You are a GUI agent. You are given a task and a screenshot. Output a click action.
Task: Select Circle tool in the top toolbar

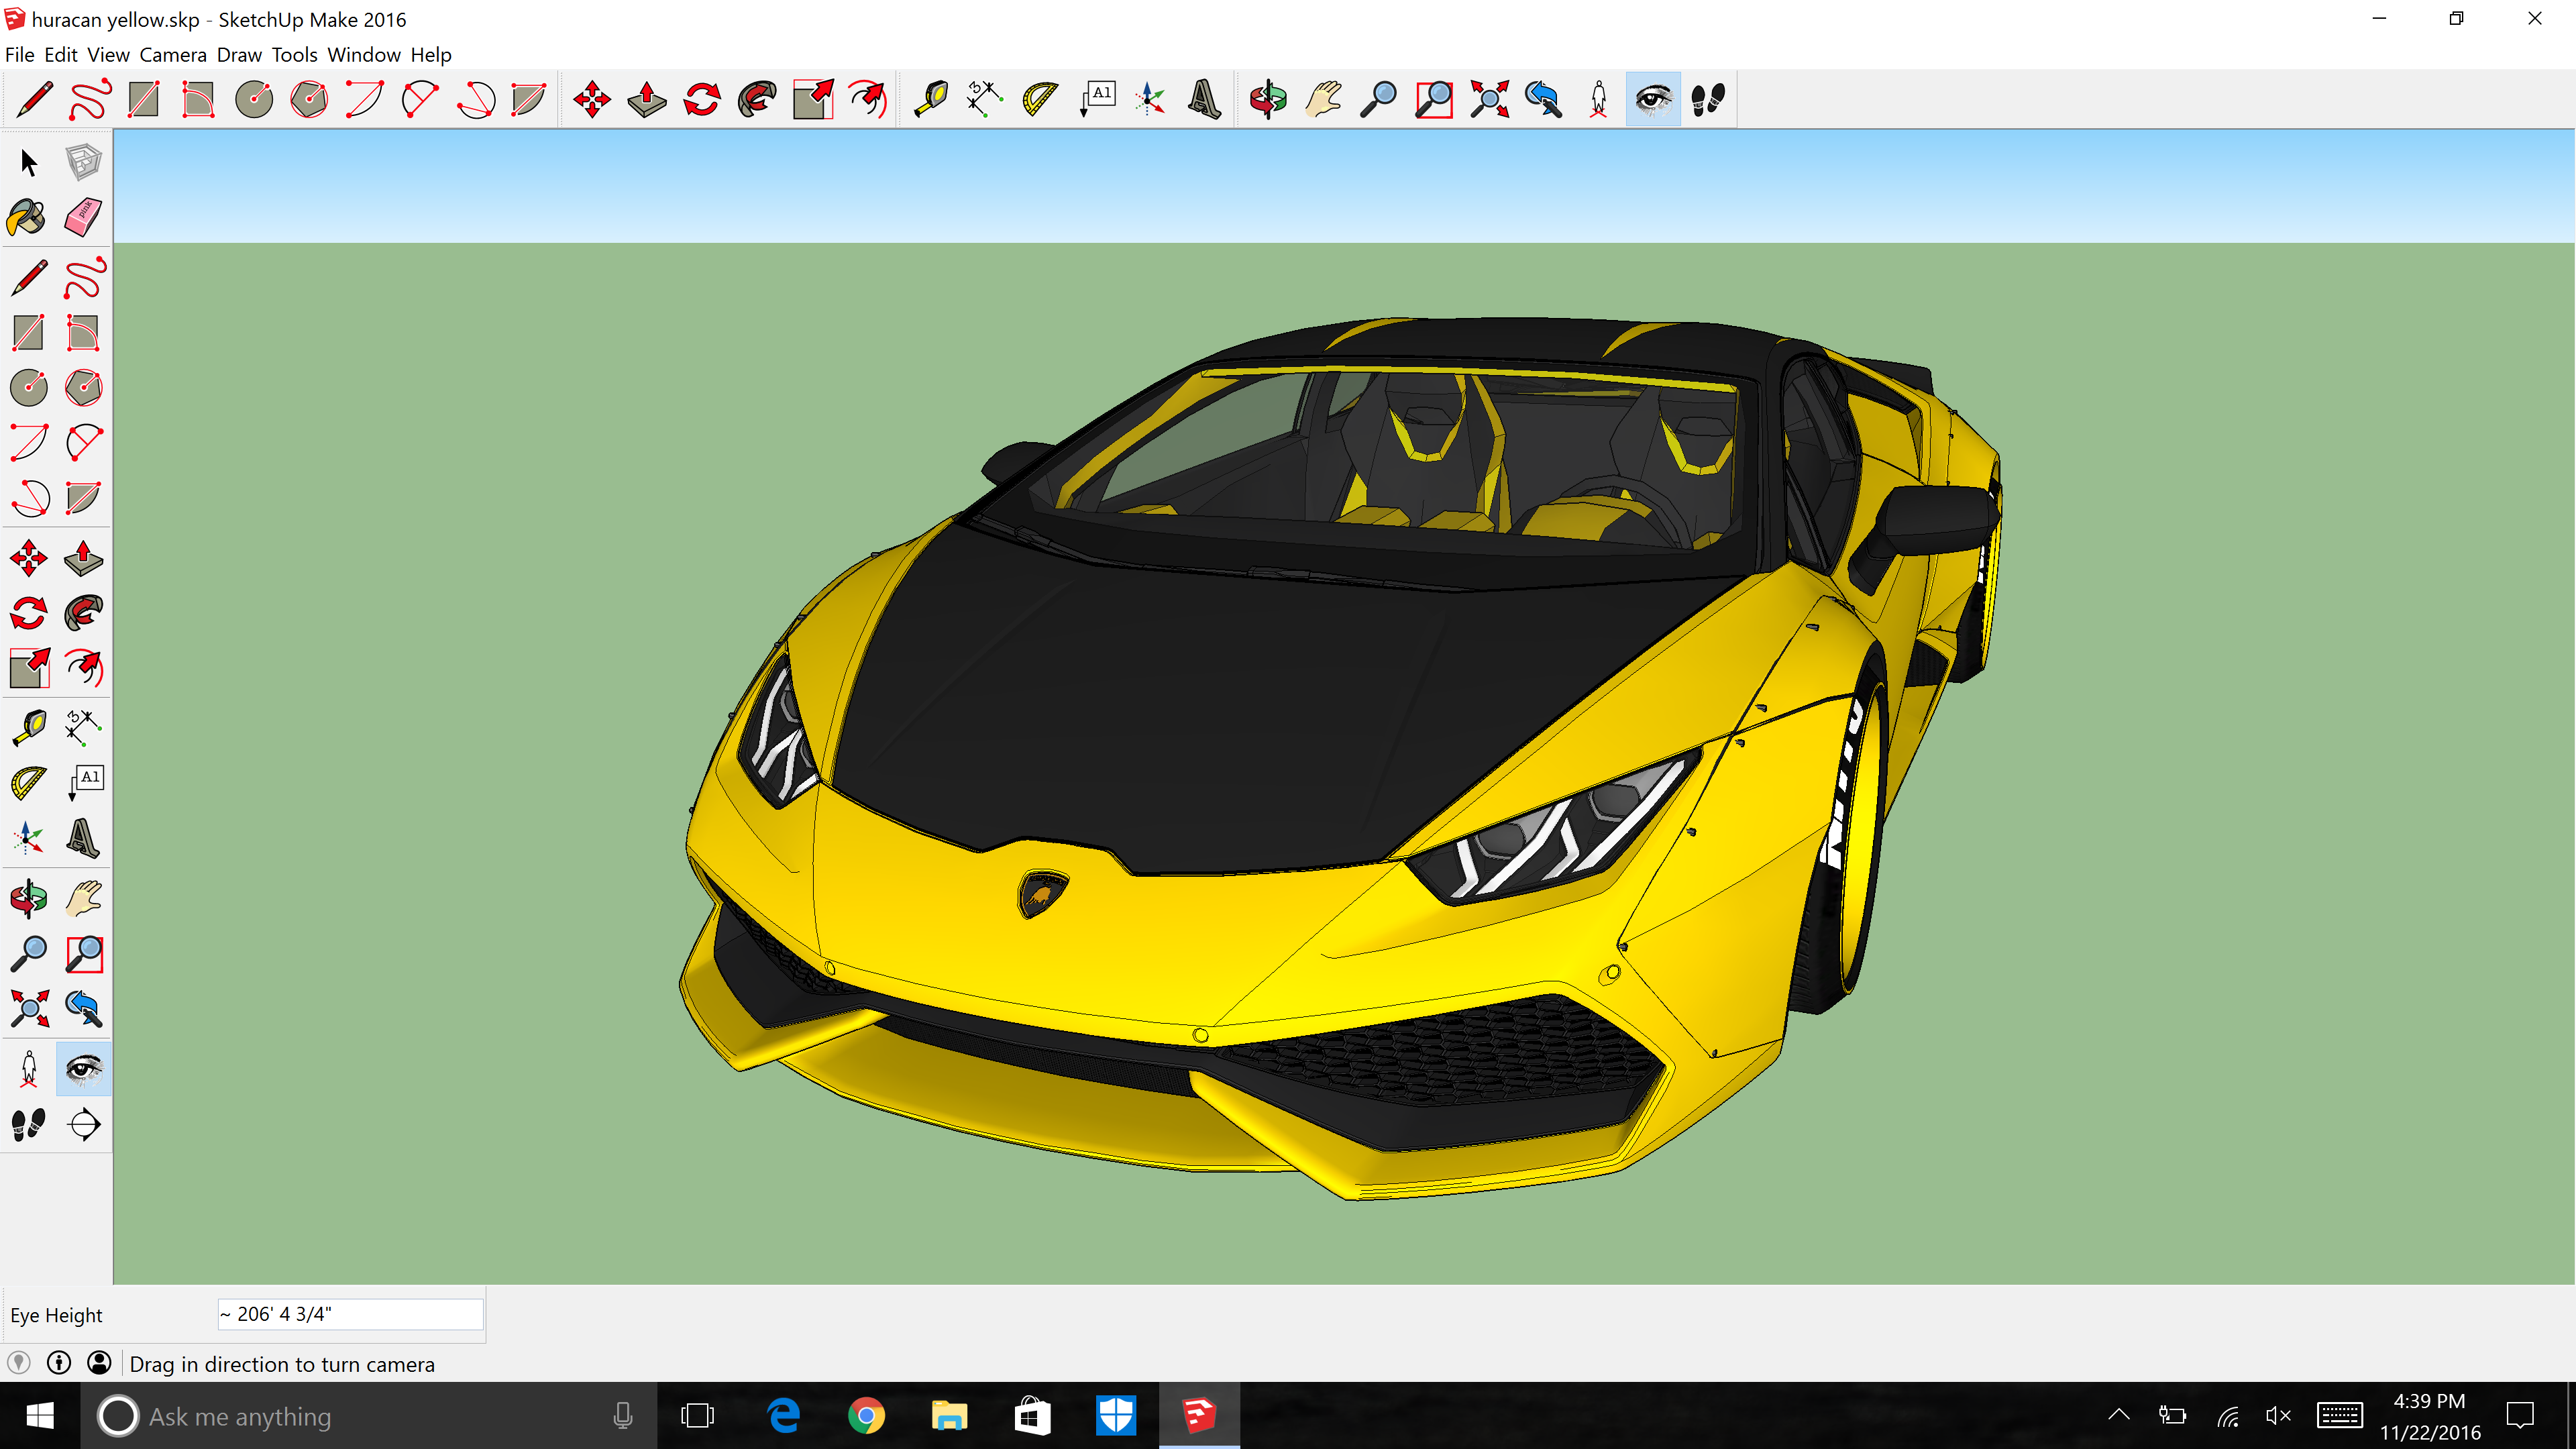click(x=254, y=99)
